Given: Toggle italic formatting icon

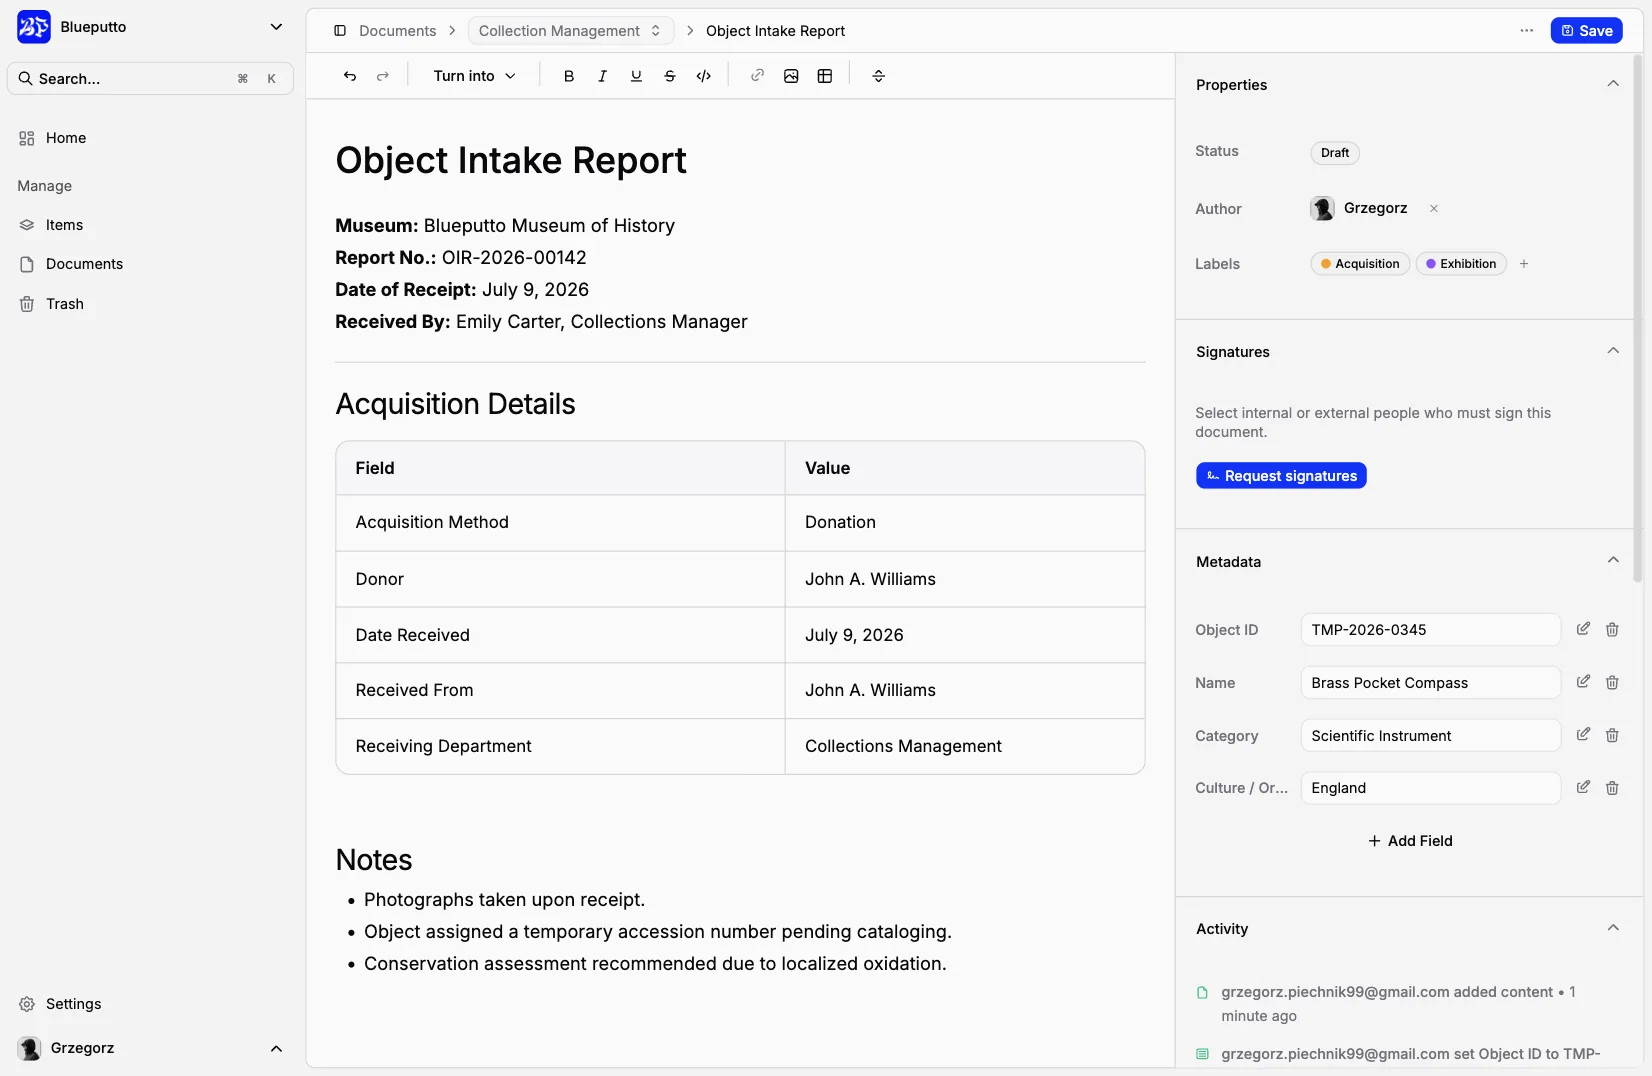Looking at the screenshot, I should pyautogui.click(x=602, y=76).
